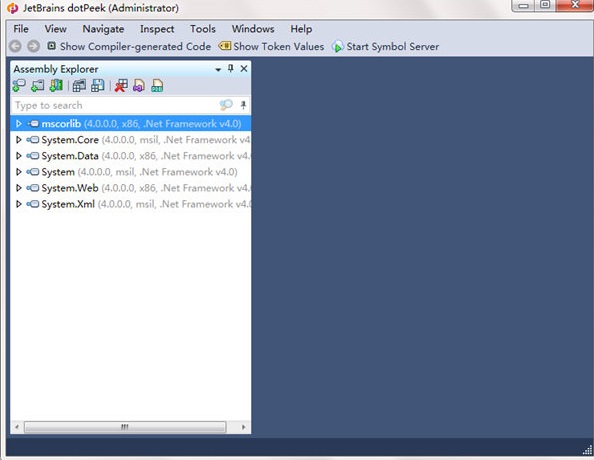The height and width of the screenshot is (460, 594).
Task: Expand the System.Core node
Action: pyautogui.click(x=18, y=140)
